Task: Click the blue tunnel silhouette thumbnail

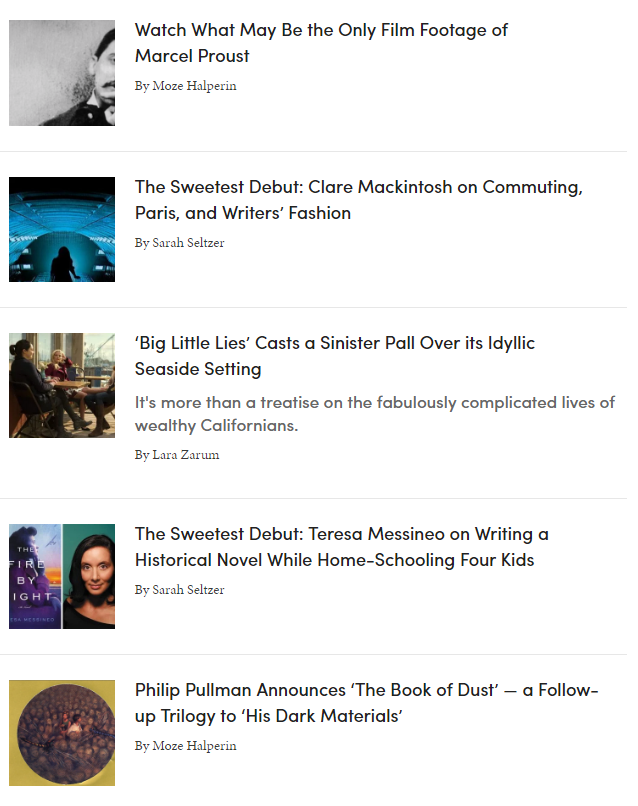Action: coord(62,229)
